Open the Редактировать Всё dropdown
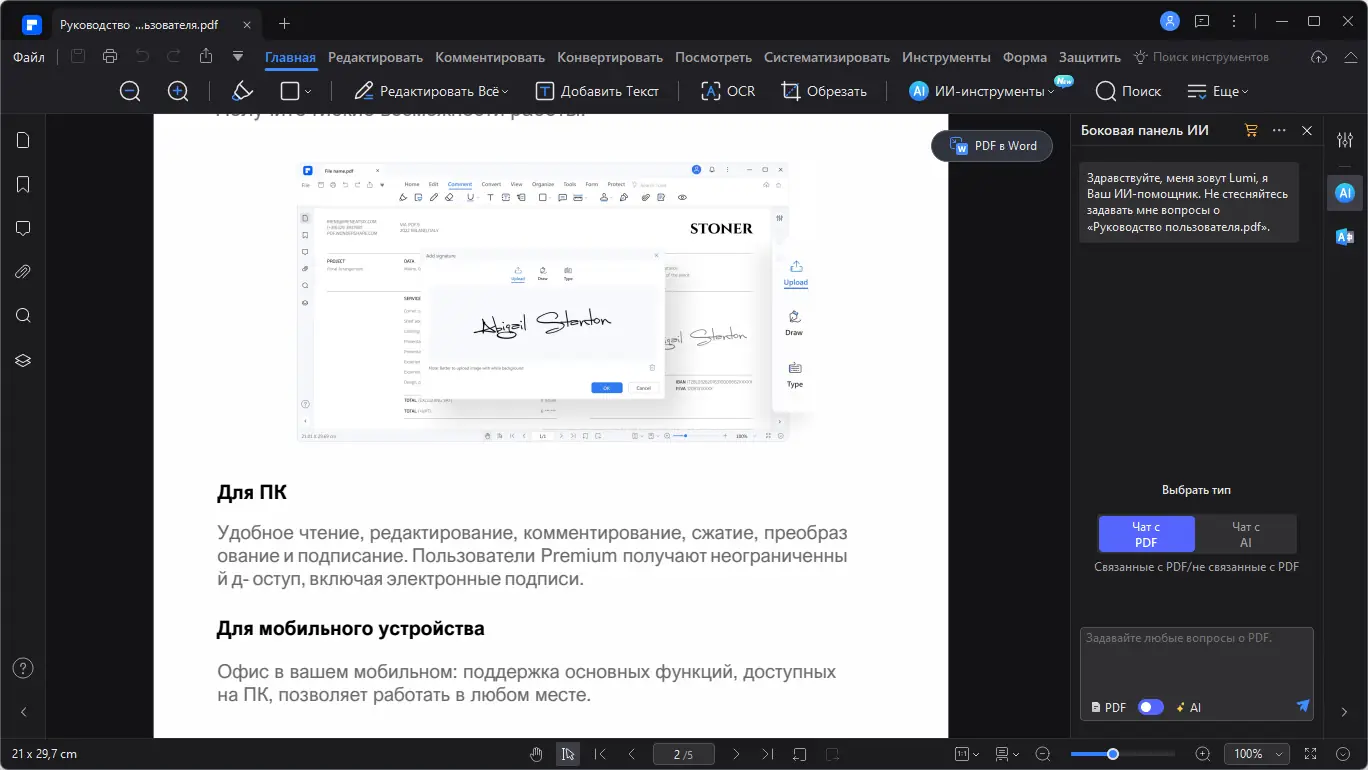The width and height of the screenshot is (1368, 770). point(432,91)
